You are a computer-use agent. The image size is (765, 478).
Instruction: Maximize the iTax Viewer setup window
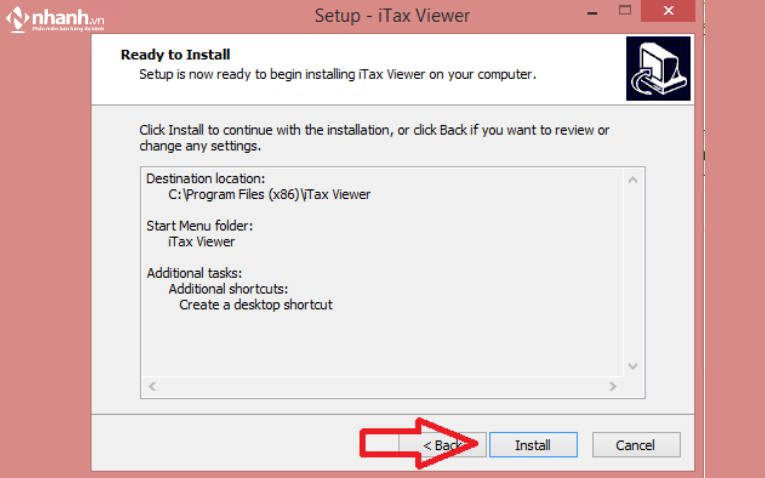click(625, 11)
